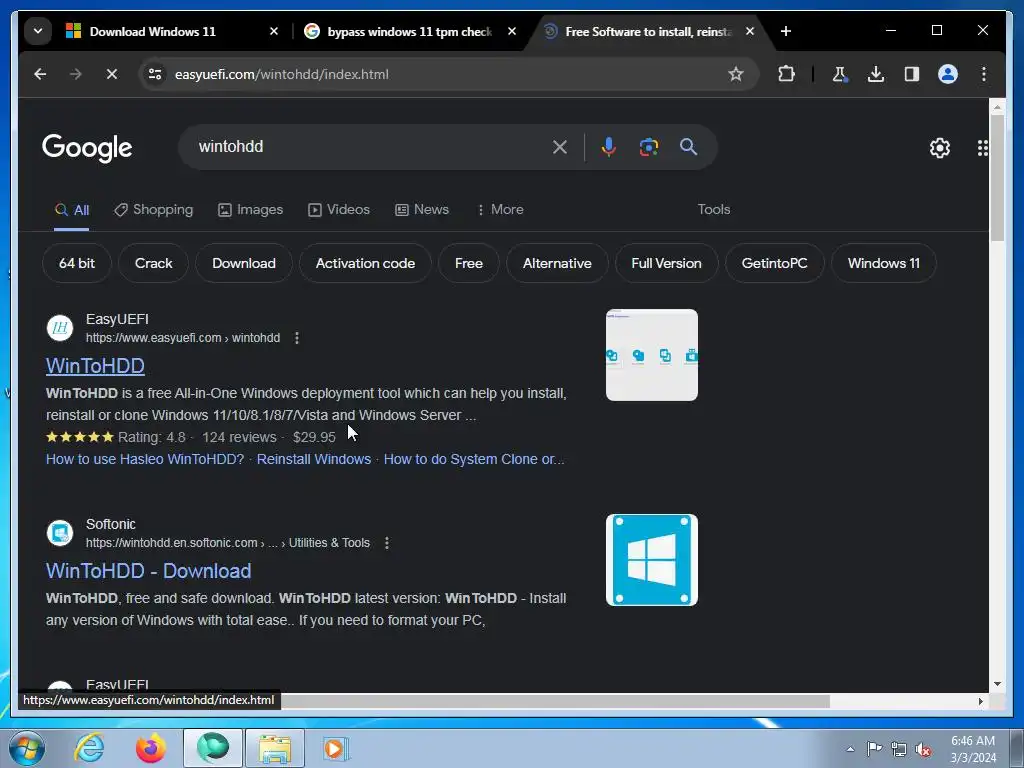1024x768 pixels.
Task: Select the All results tab
Action: (x=72, y=210)
